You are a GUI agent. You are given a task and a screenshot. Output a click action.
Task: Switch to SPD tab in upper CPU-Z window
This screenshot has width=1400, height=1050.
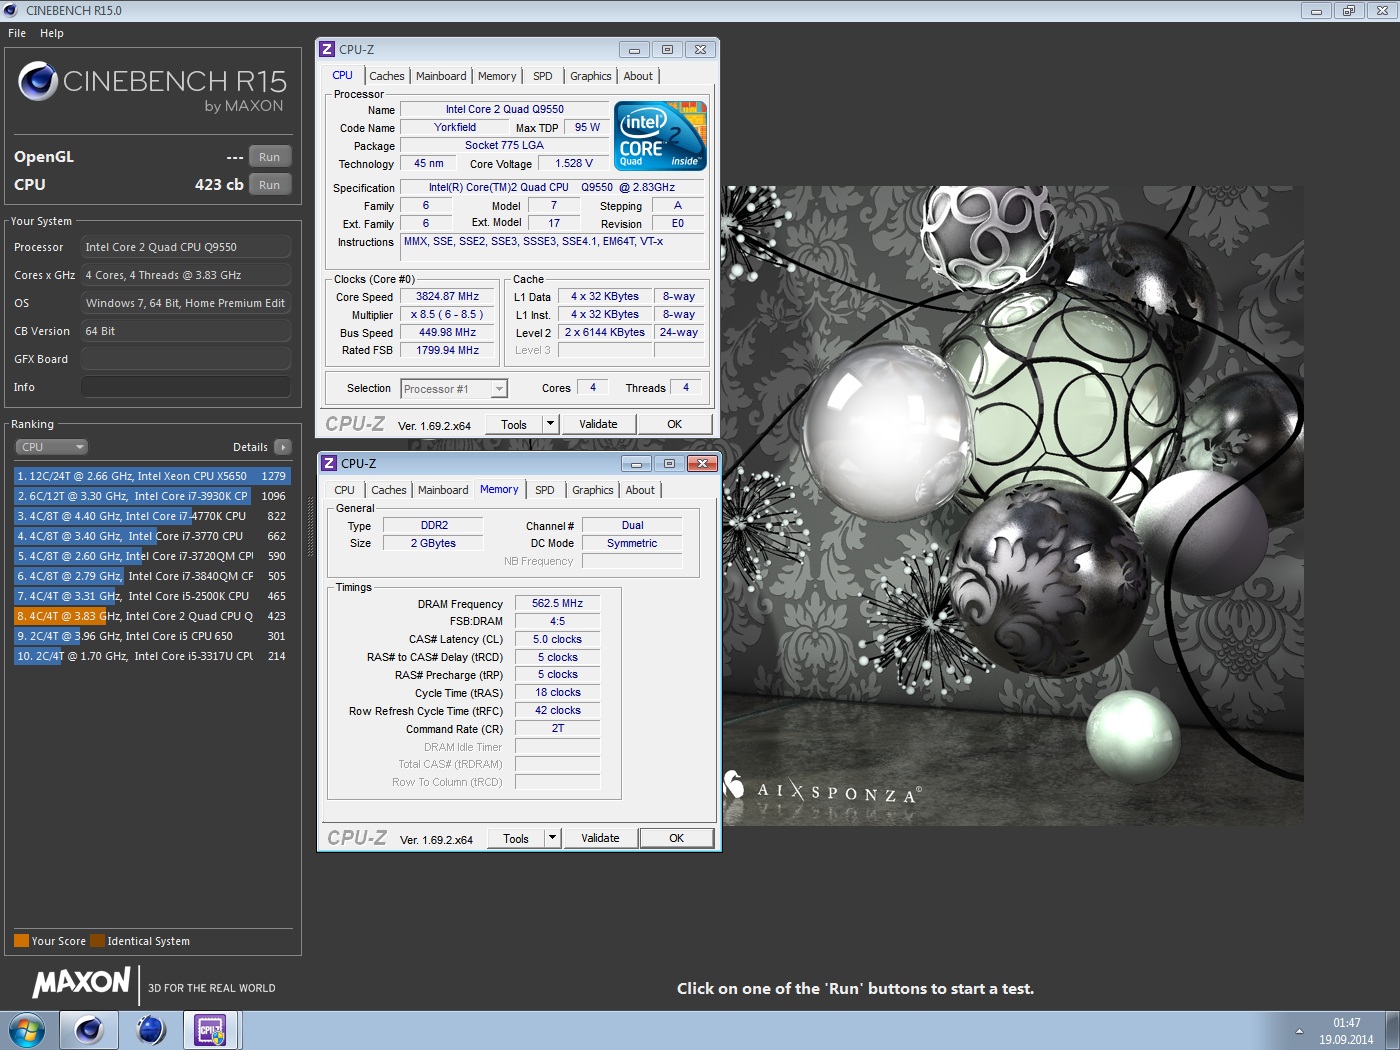pyautogui.click(x=543, y=76)
